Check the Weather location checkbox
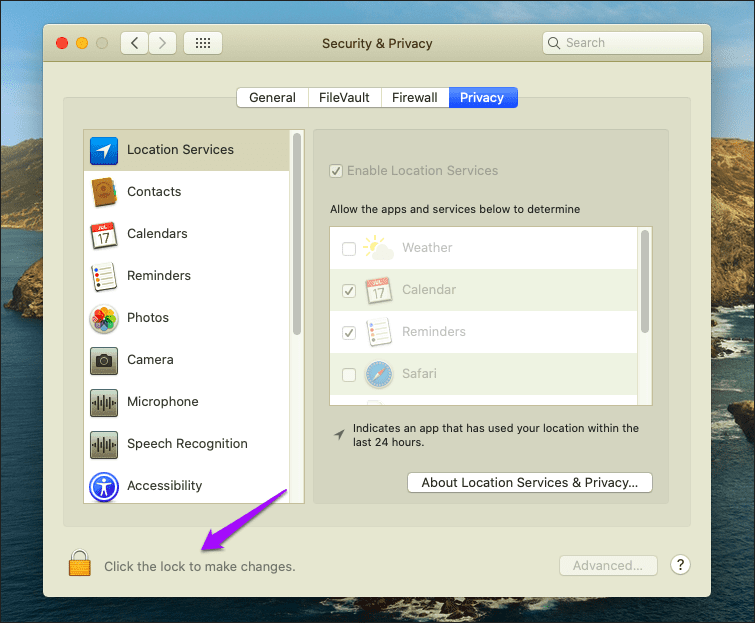Screen dimensions: 755x623 349,248
